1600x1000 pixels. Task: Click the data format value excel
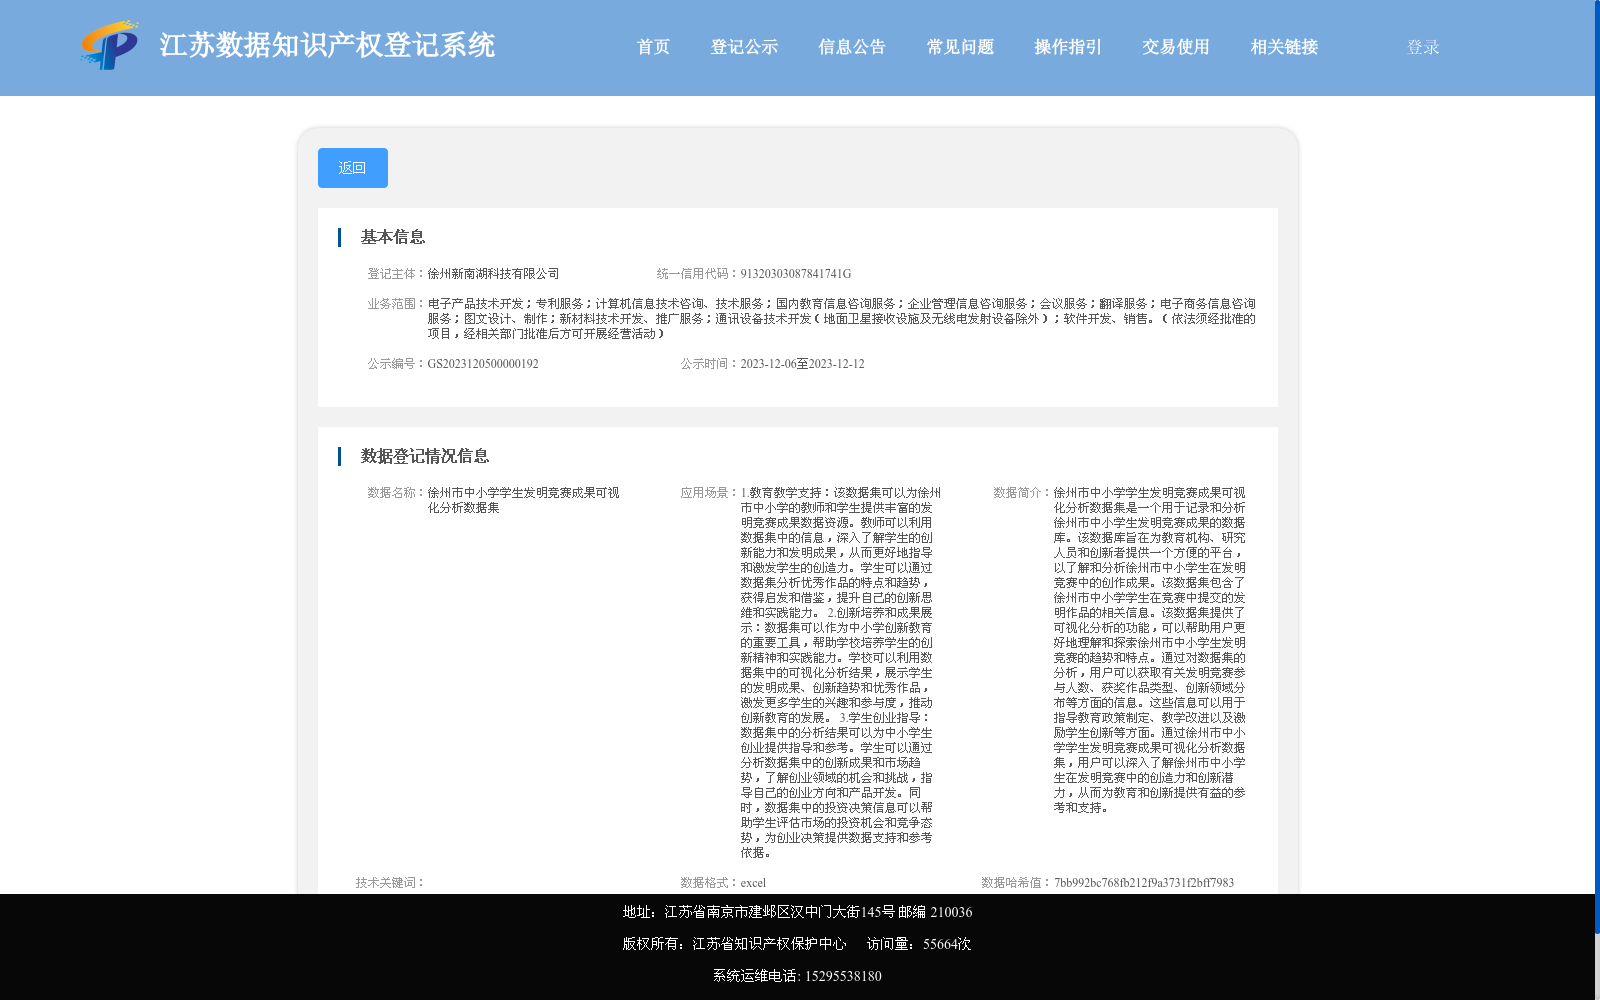coord(753,883)
